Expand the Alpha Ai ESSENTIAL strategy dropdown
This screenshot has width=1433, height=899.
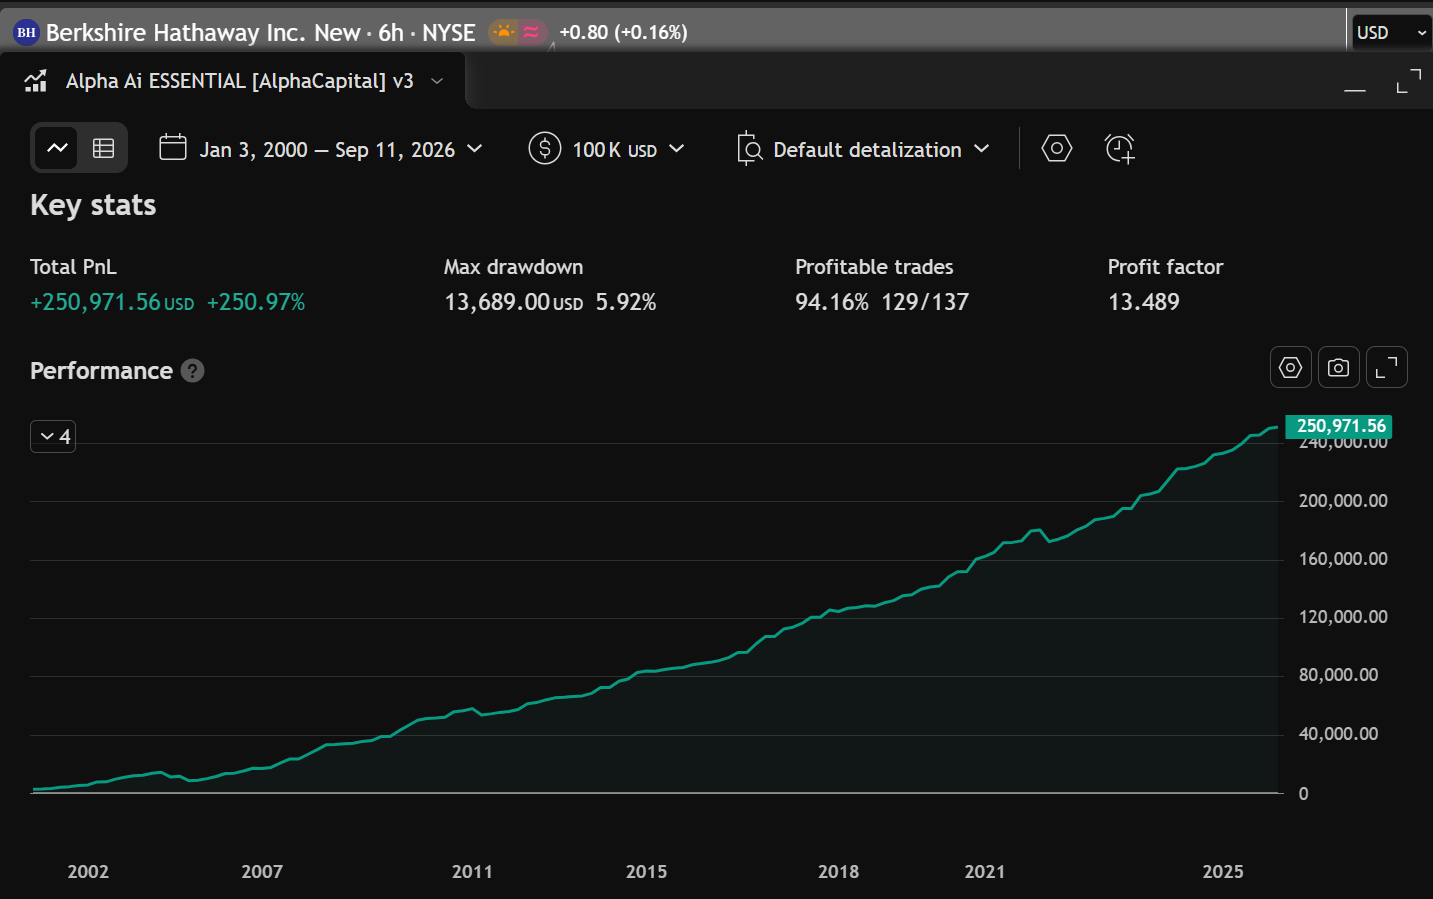(x=437, y=81)
